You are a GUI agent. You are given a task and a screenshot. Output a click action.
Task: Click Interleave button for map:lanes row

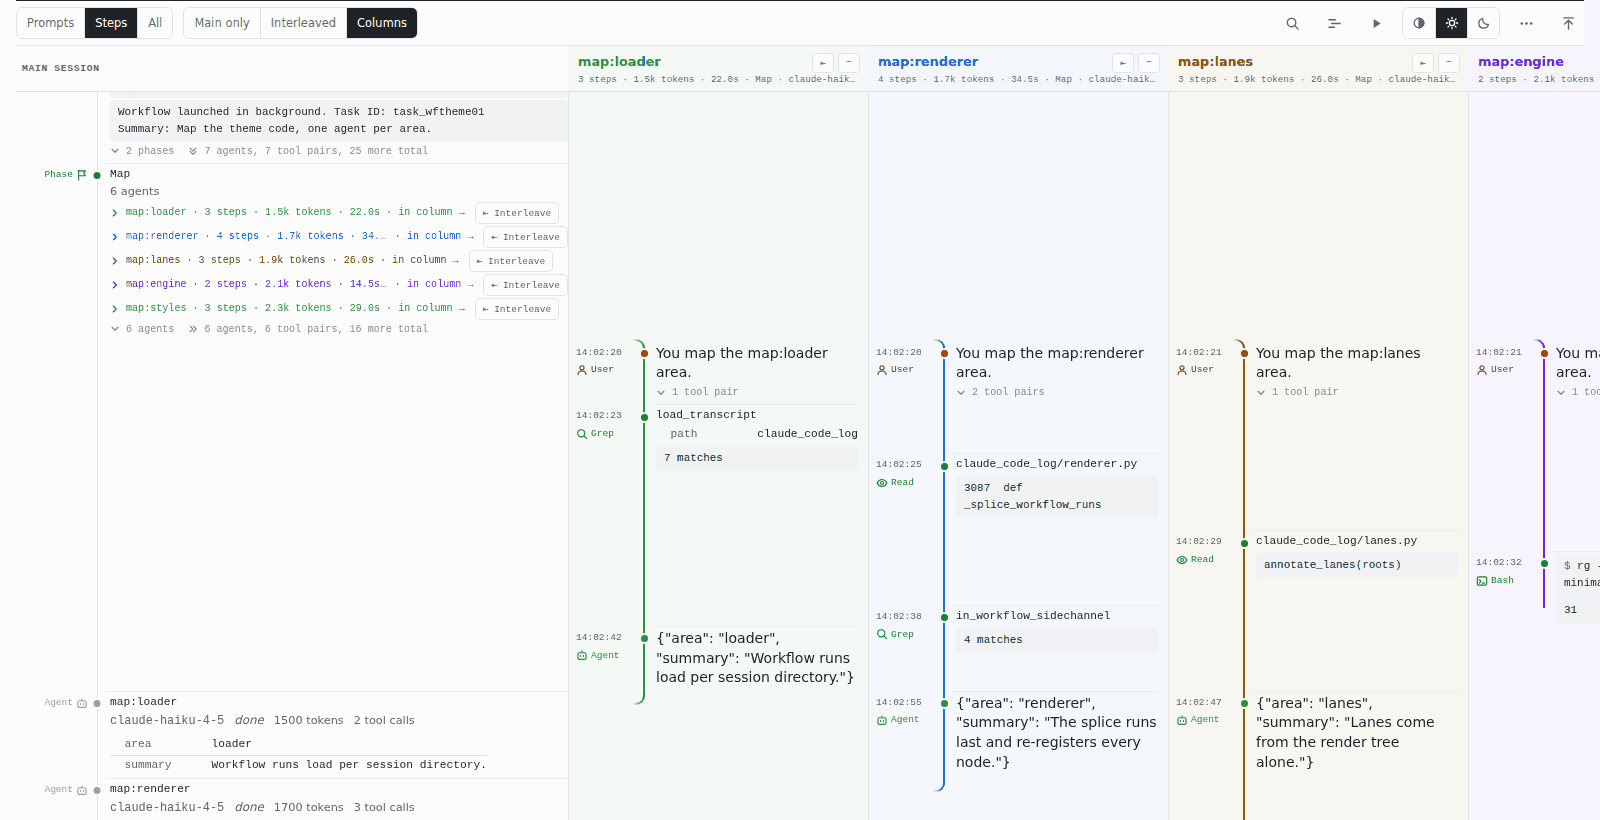[x=511, y=261]
